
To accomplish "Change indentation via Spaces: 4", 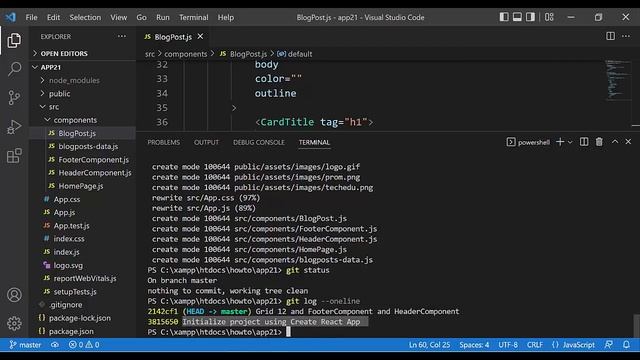I will click(474, 345).
